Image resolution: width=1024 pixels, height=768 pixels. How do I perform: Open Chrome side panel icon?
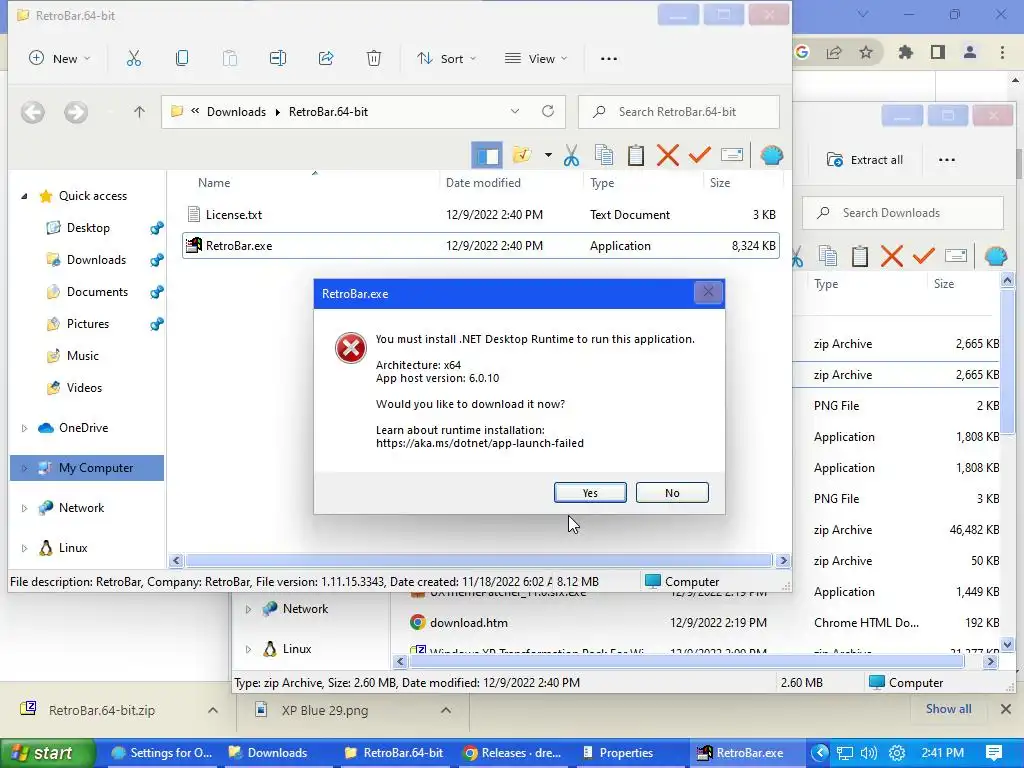pyautogui.click(x=938, y=52)
